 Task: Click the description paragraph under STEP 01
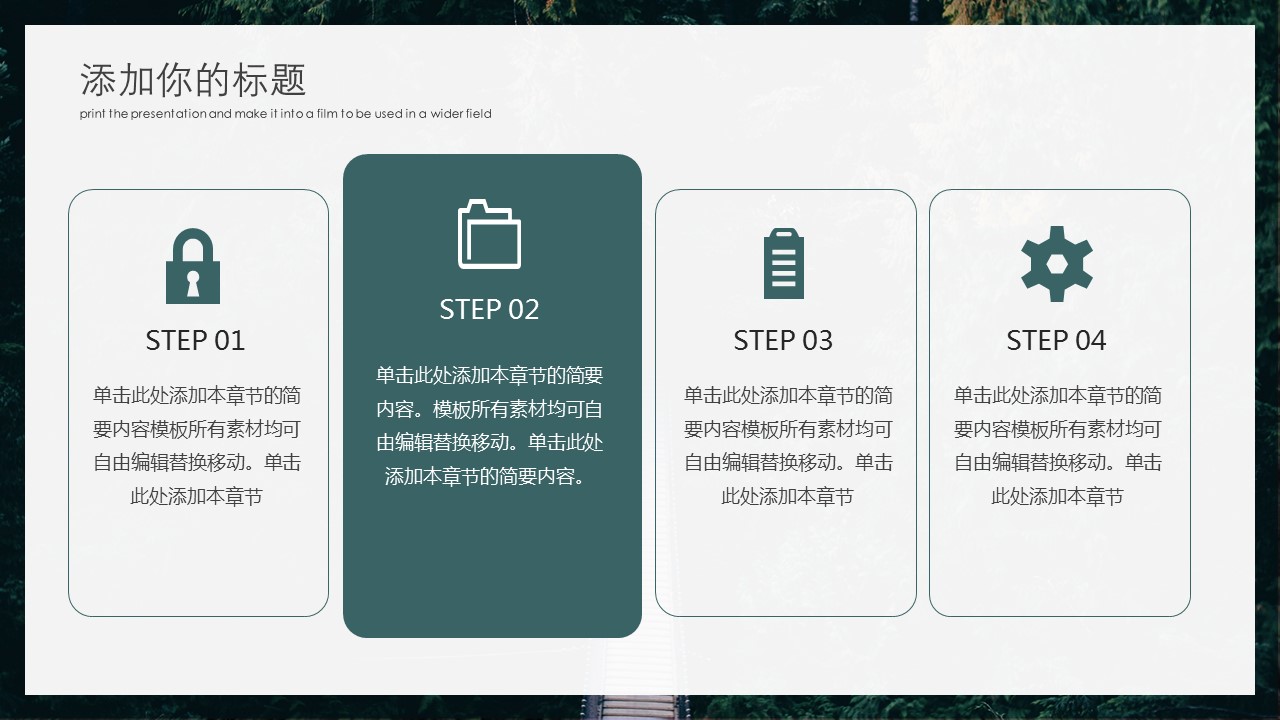point(197,446)
